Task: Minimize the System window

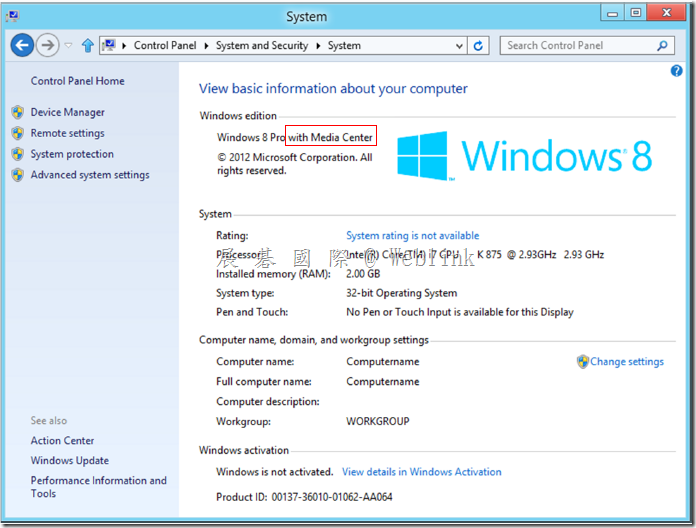Action: tap(613, 13)
